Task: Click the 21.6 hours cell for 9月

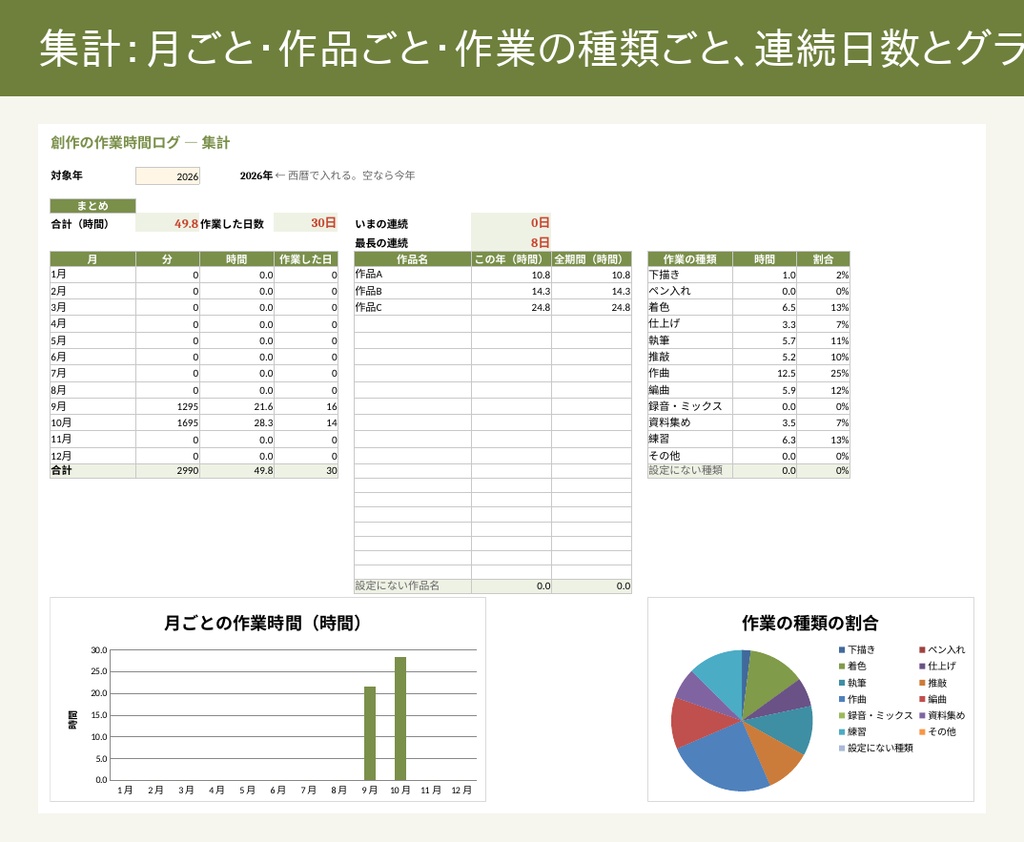Action: (237, 406)
